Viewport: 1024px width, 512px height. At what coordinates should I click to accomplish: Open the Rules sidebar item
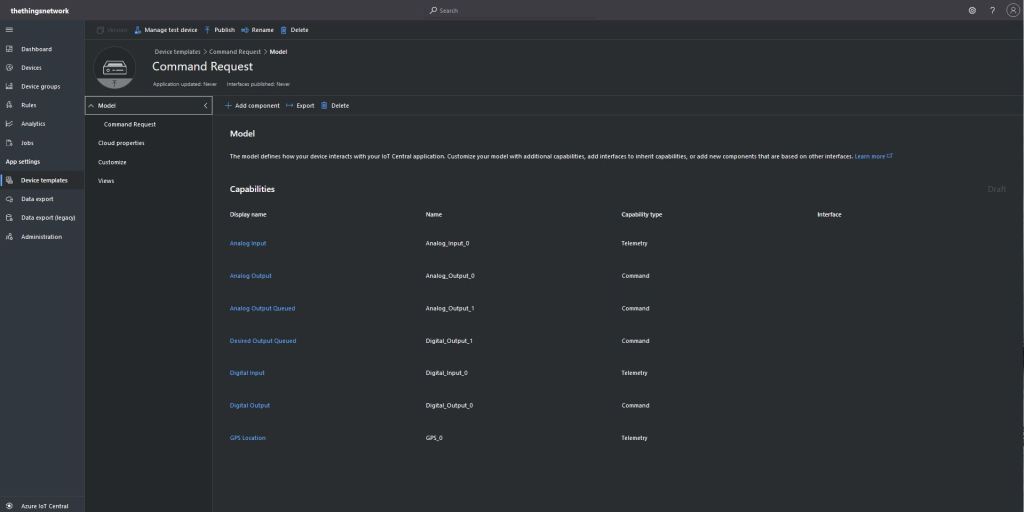[29, 105]
